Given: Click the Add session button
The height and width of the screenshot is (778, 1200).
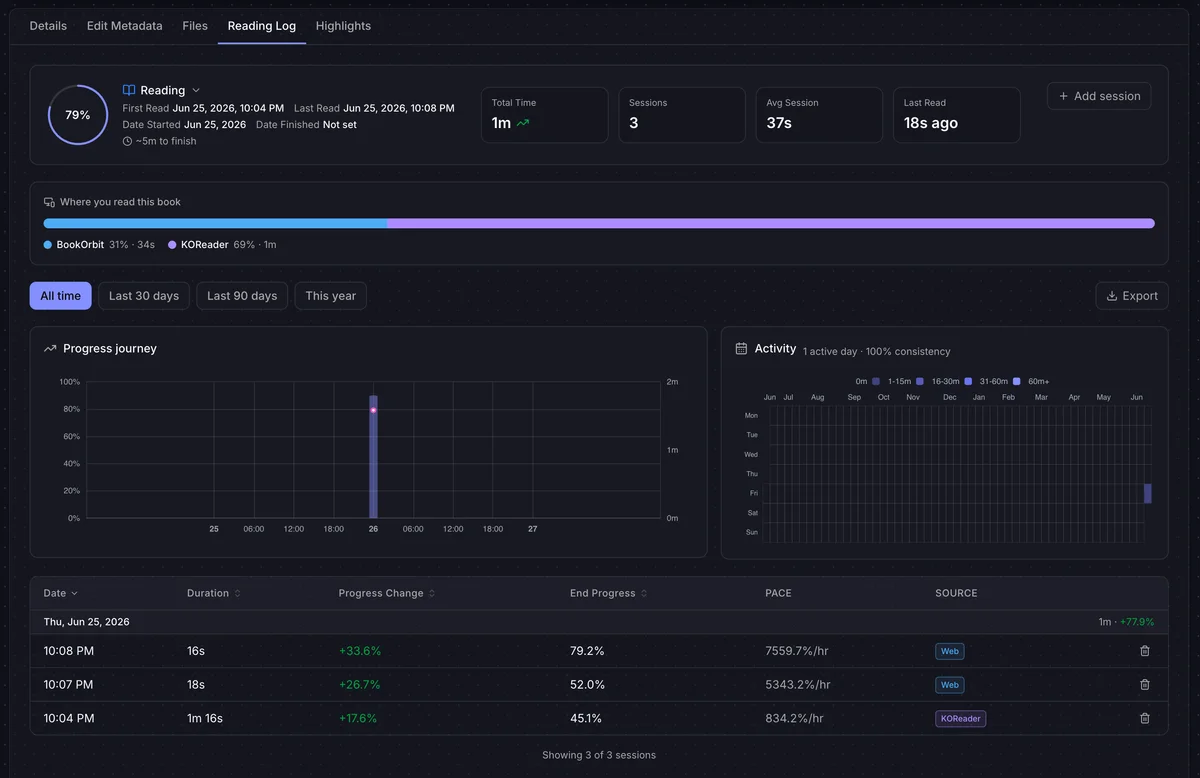Looking at the screenshot, I should [x=1099, y=96].
